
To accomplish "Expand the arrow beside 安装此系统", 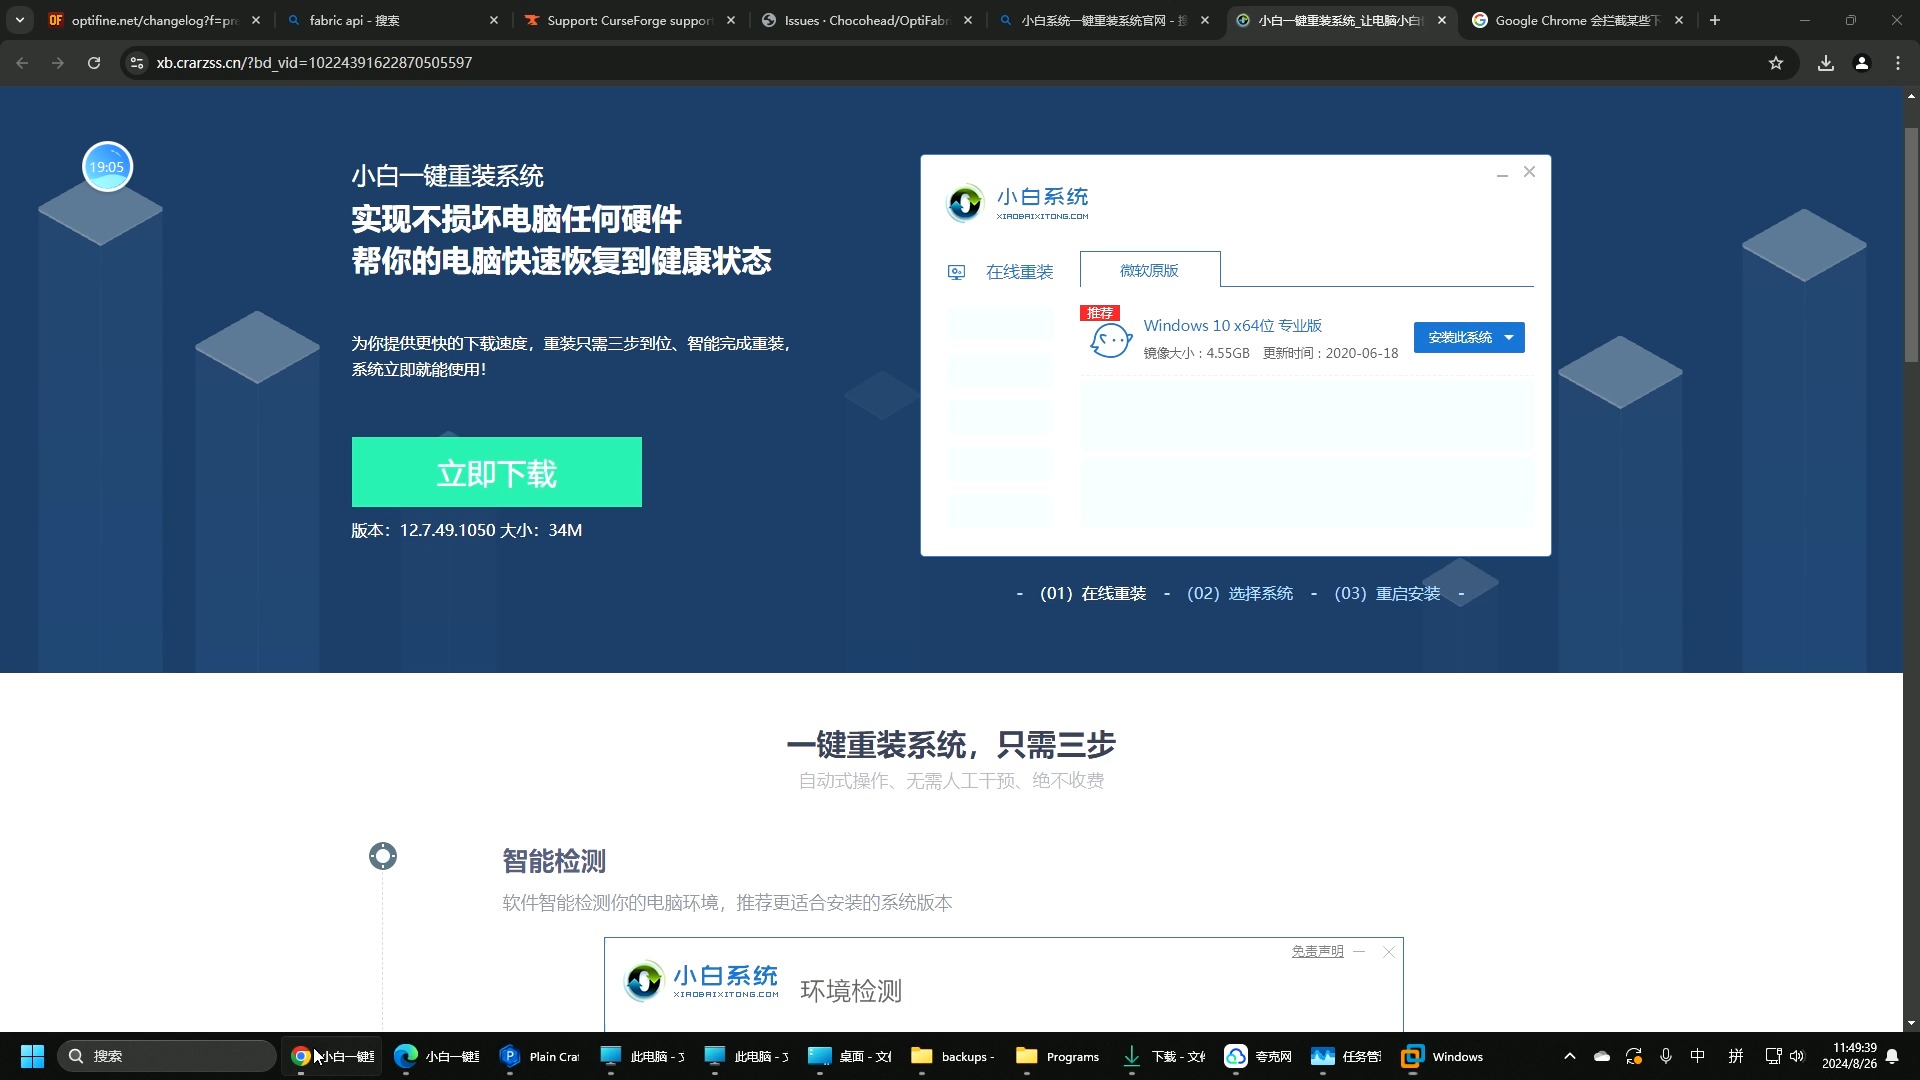I will [x=1510, y=338].
